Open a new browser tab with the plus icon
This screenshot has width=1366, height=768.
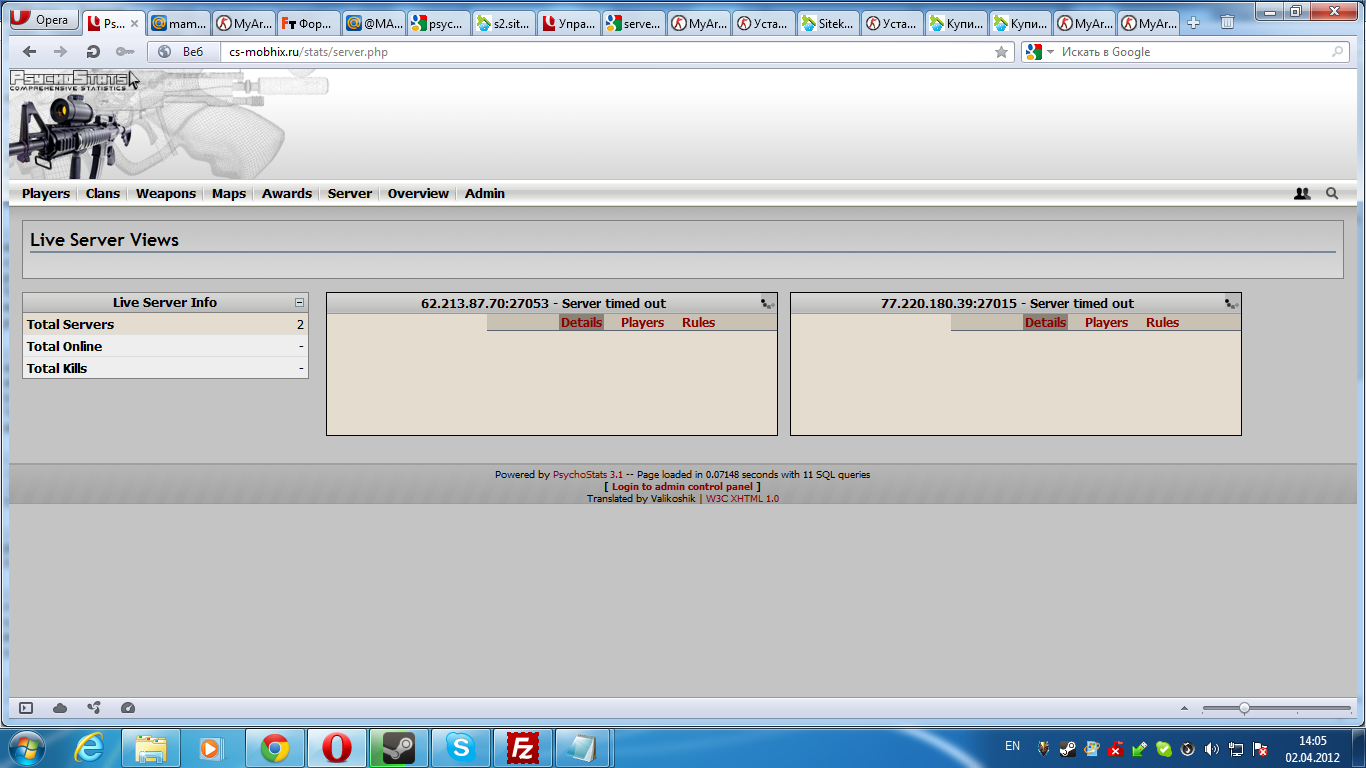1193,22
